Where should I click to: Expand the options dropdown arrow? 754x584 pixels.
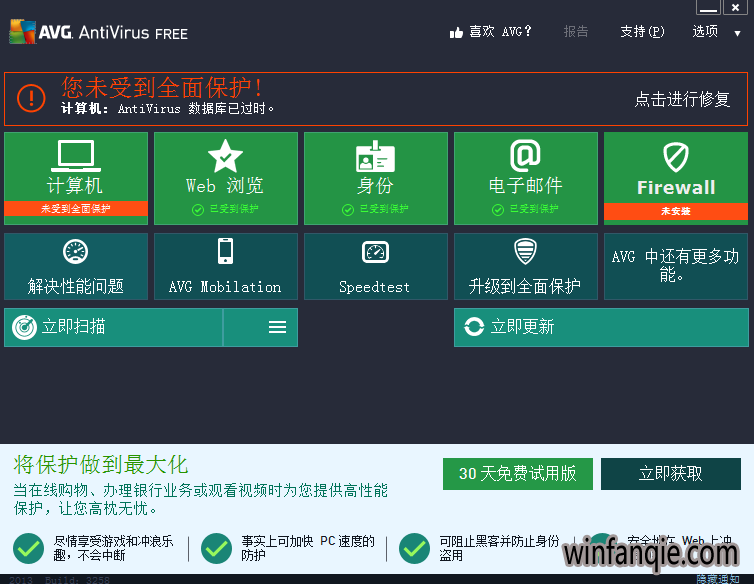737,33
